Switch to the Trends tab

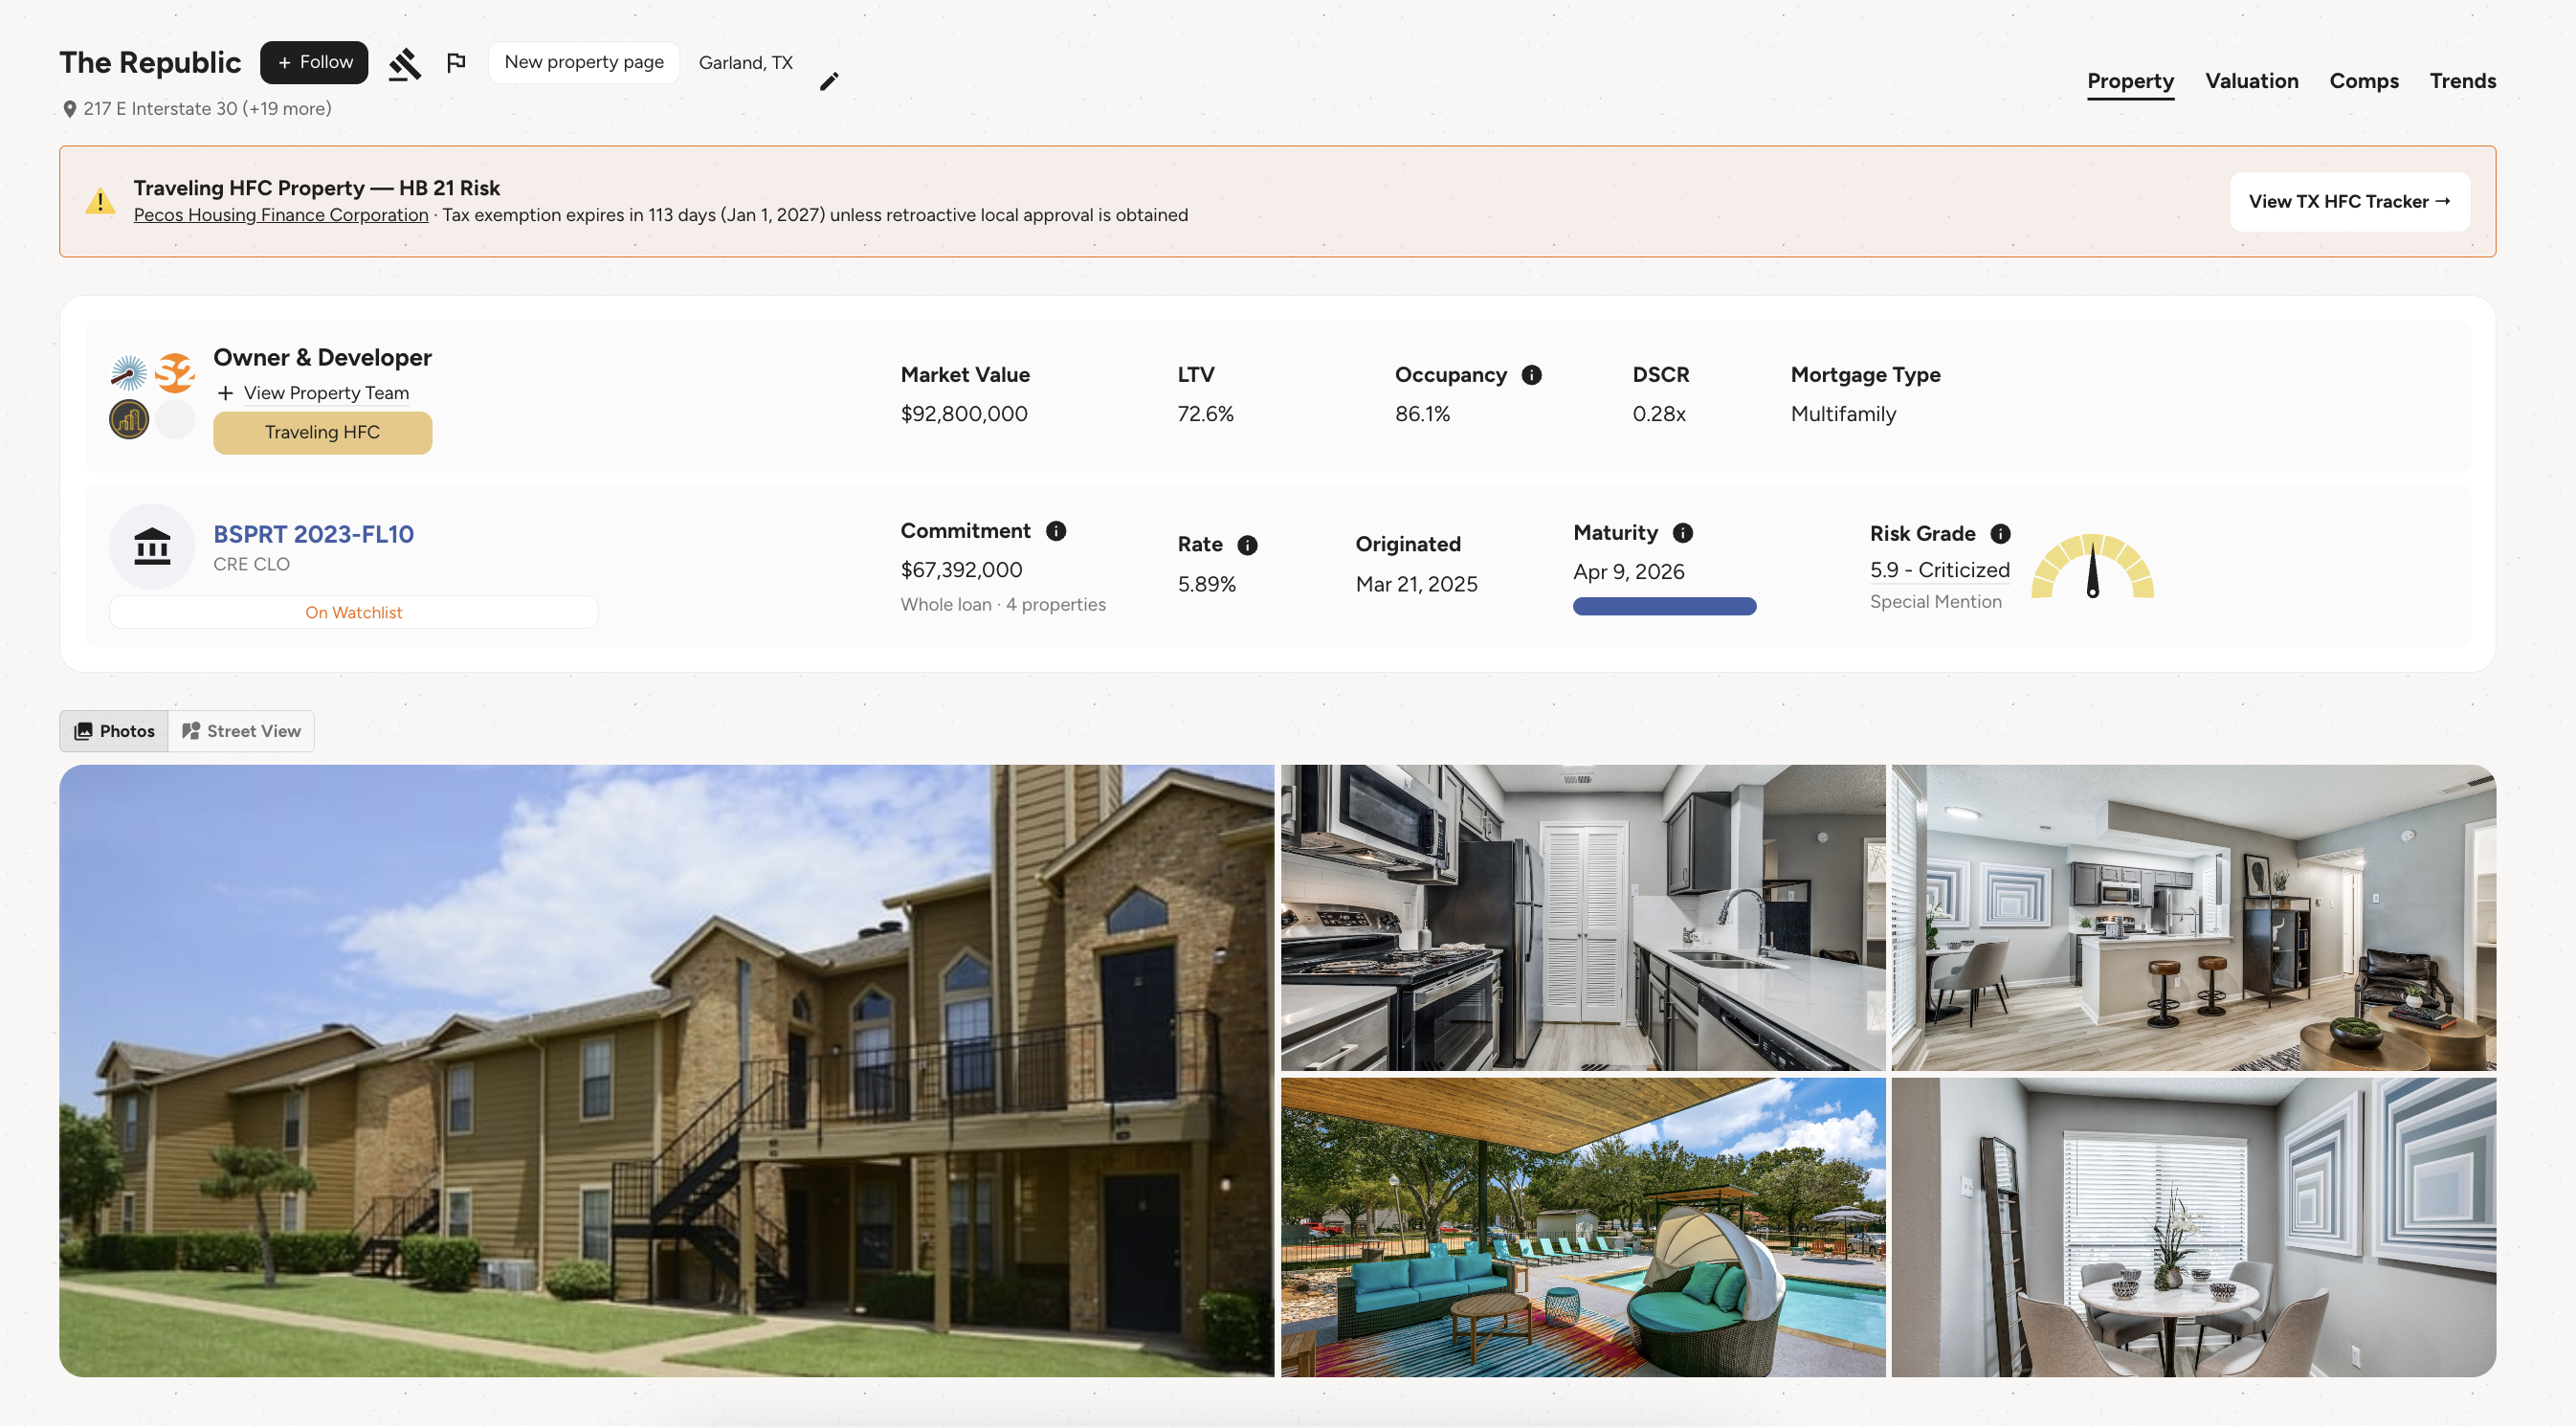[x=2462, y=81]
